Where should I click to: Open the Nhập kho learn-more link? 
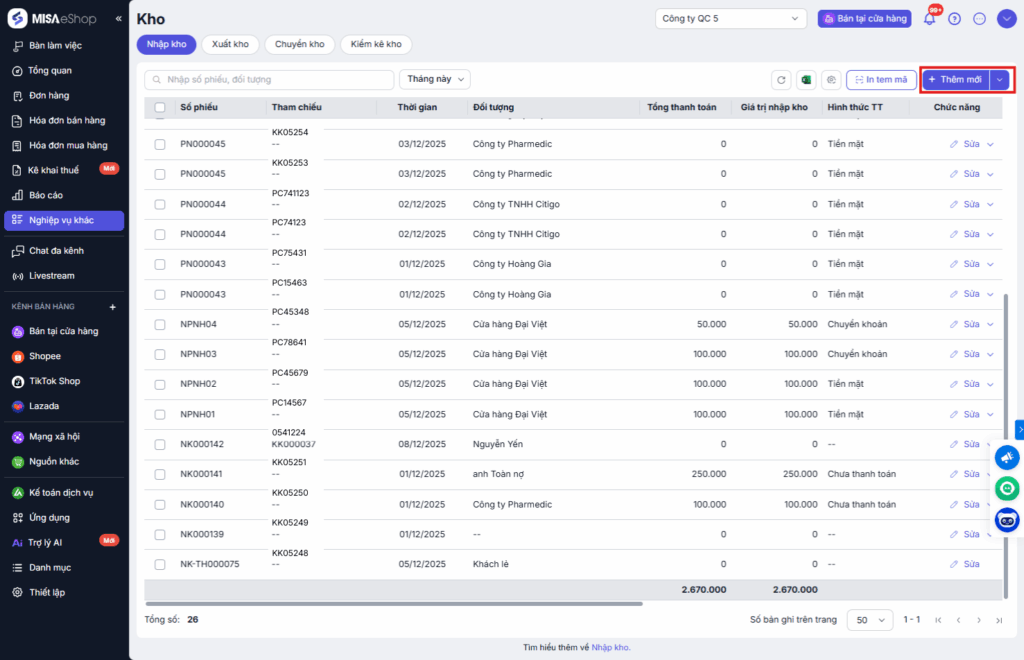click(x=610, y=647)
